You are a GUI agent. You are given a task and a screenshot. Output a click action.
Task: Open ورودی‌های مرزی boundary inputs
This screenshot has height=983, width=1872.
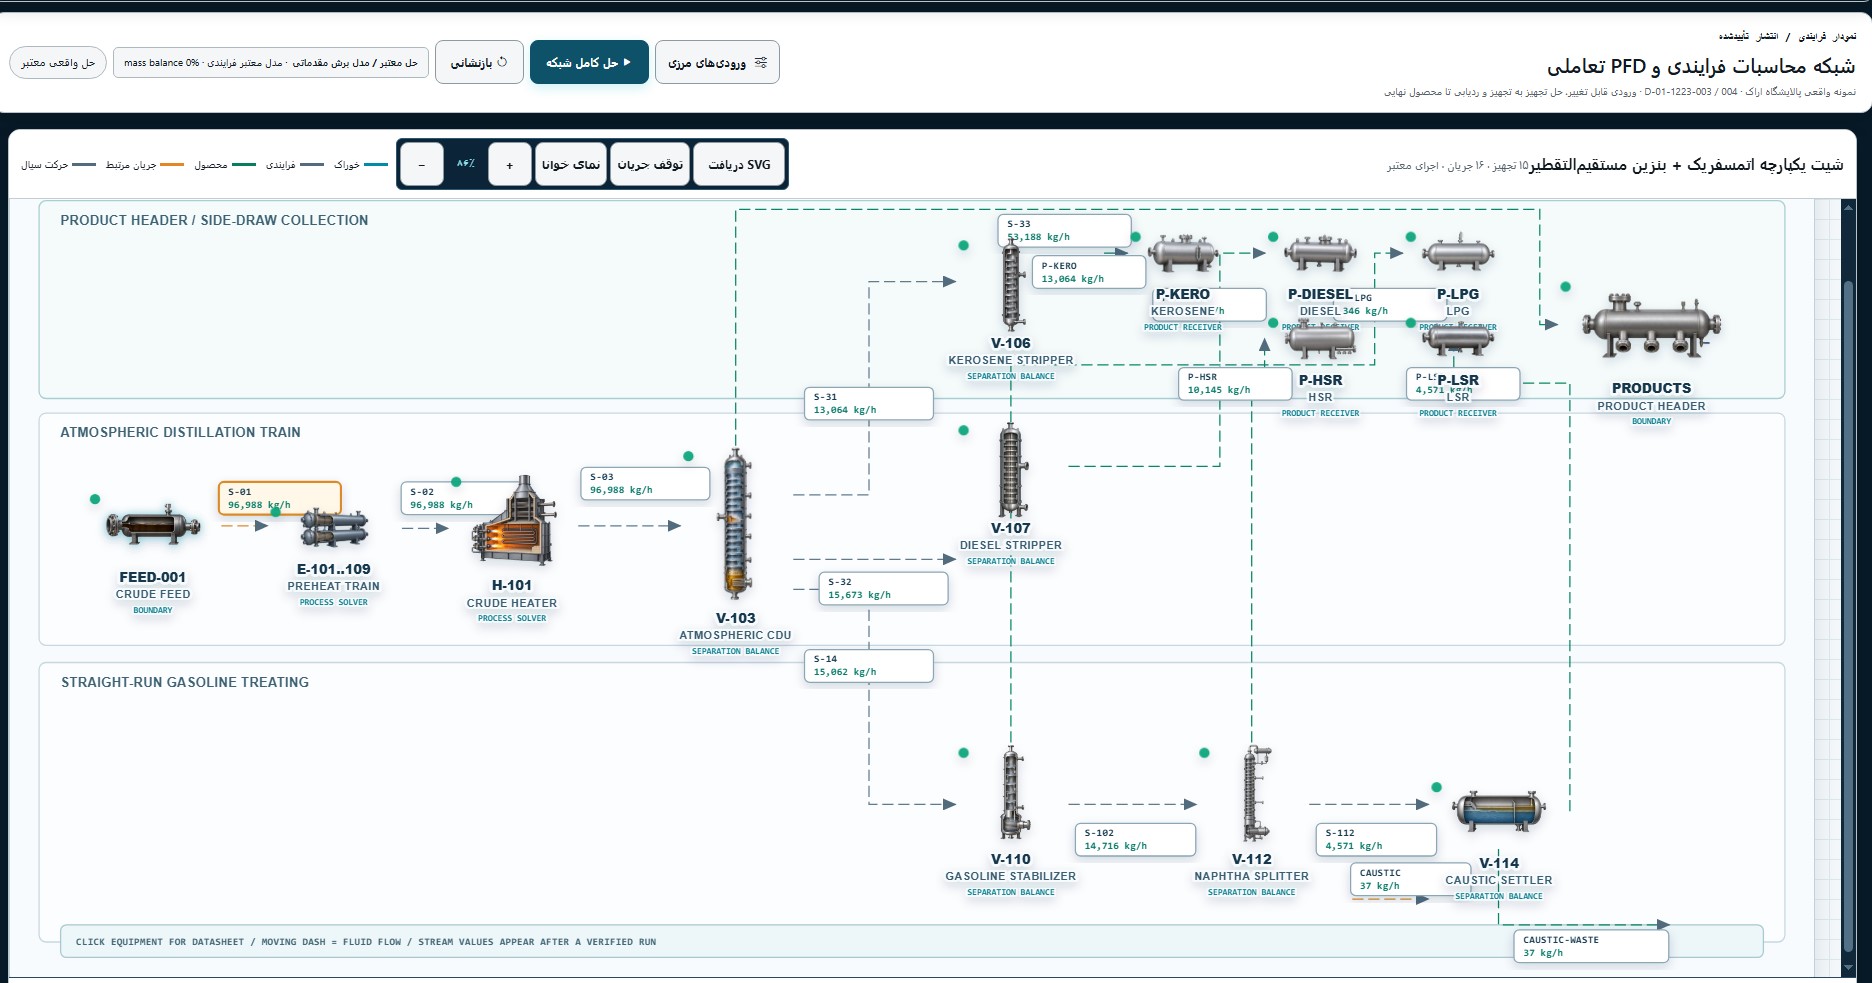717,62
